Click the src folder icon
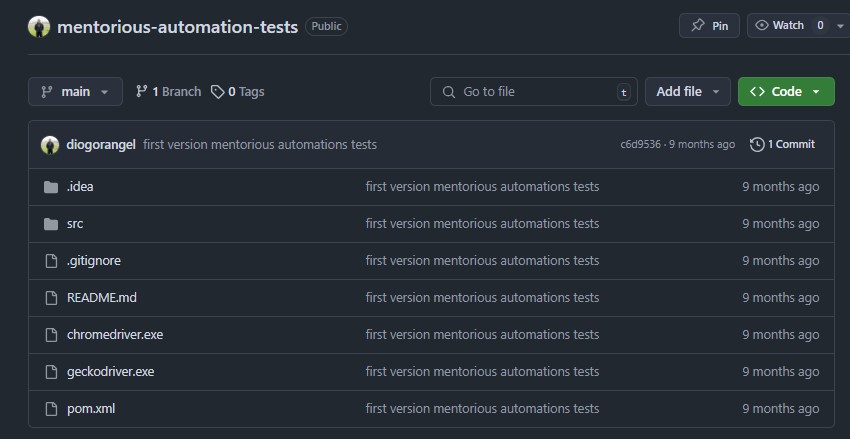The width and height of the screenshot is (850, 439). click(51, 224)
